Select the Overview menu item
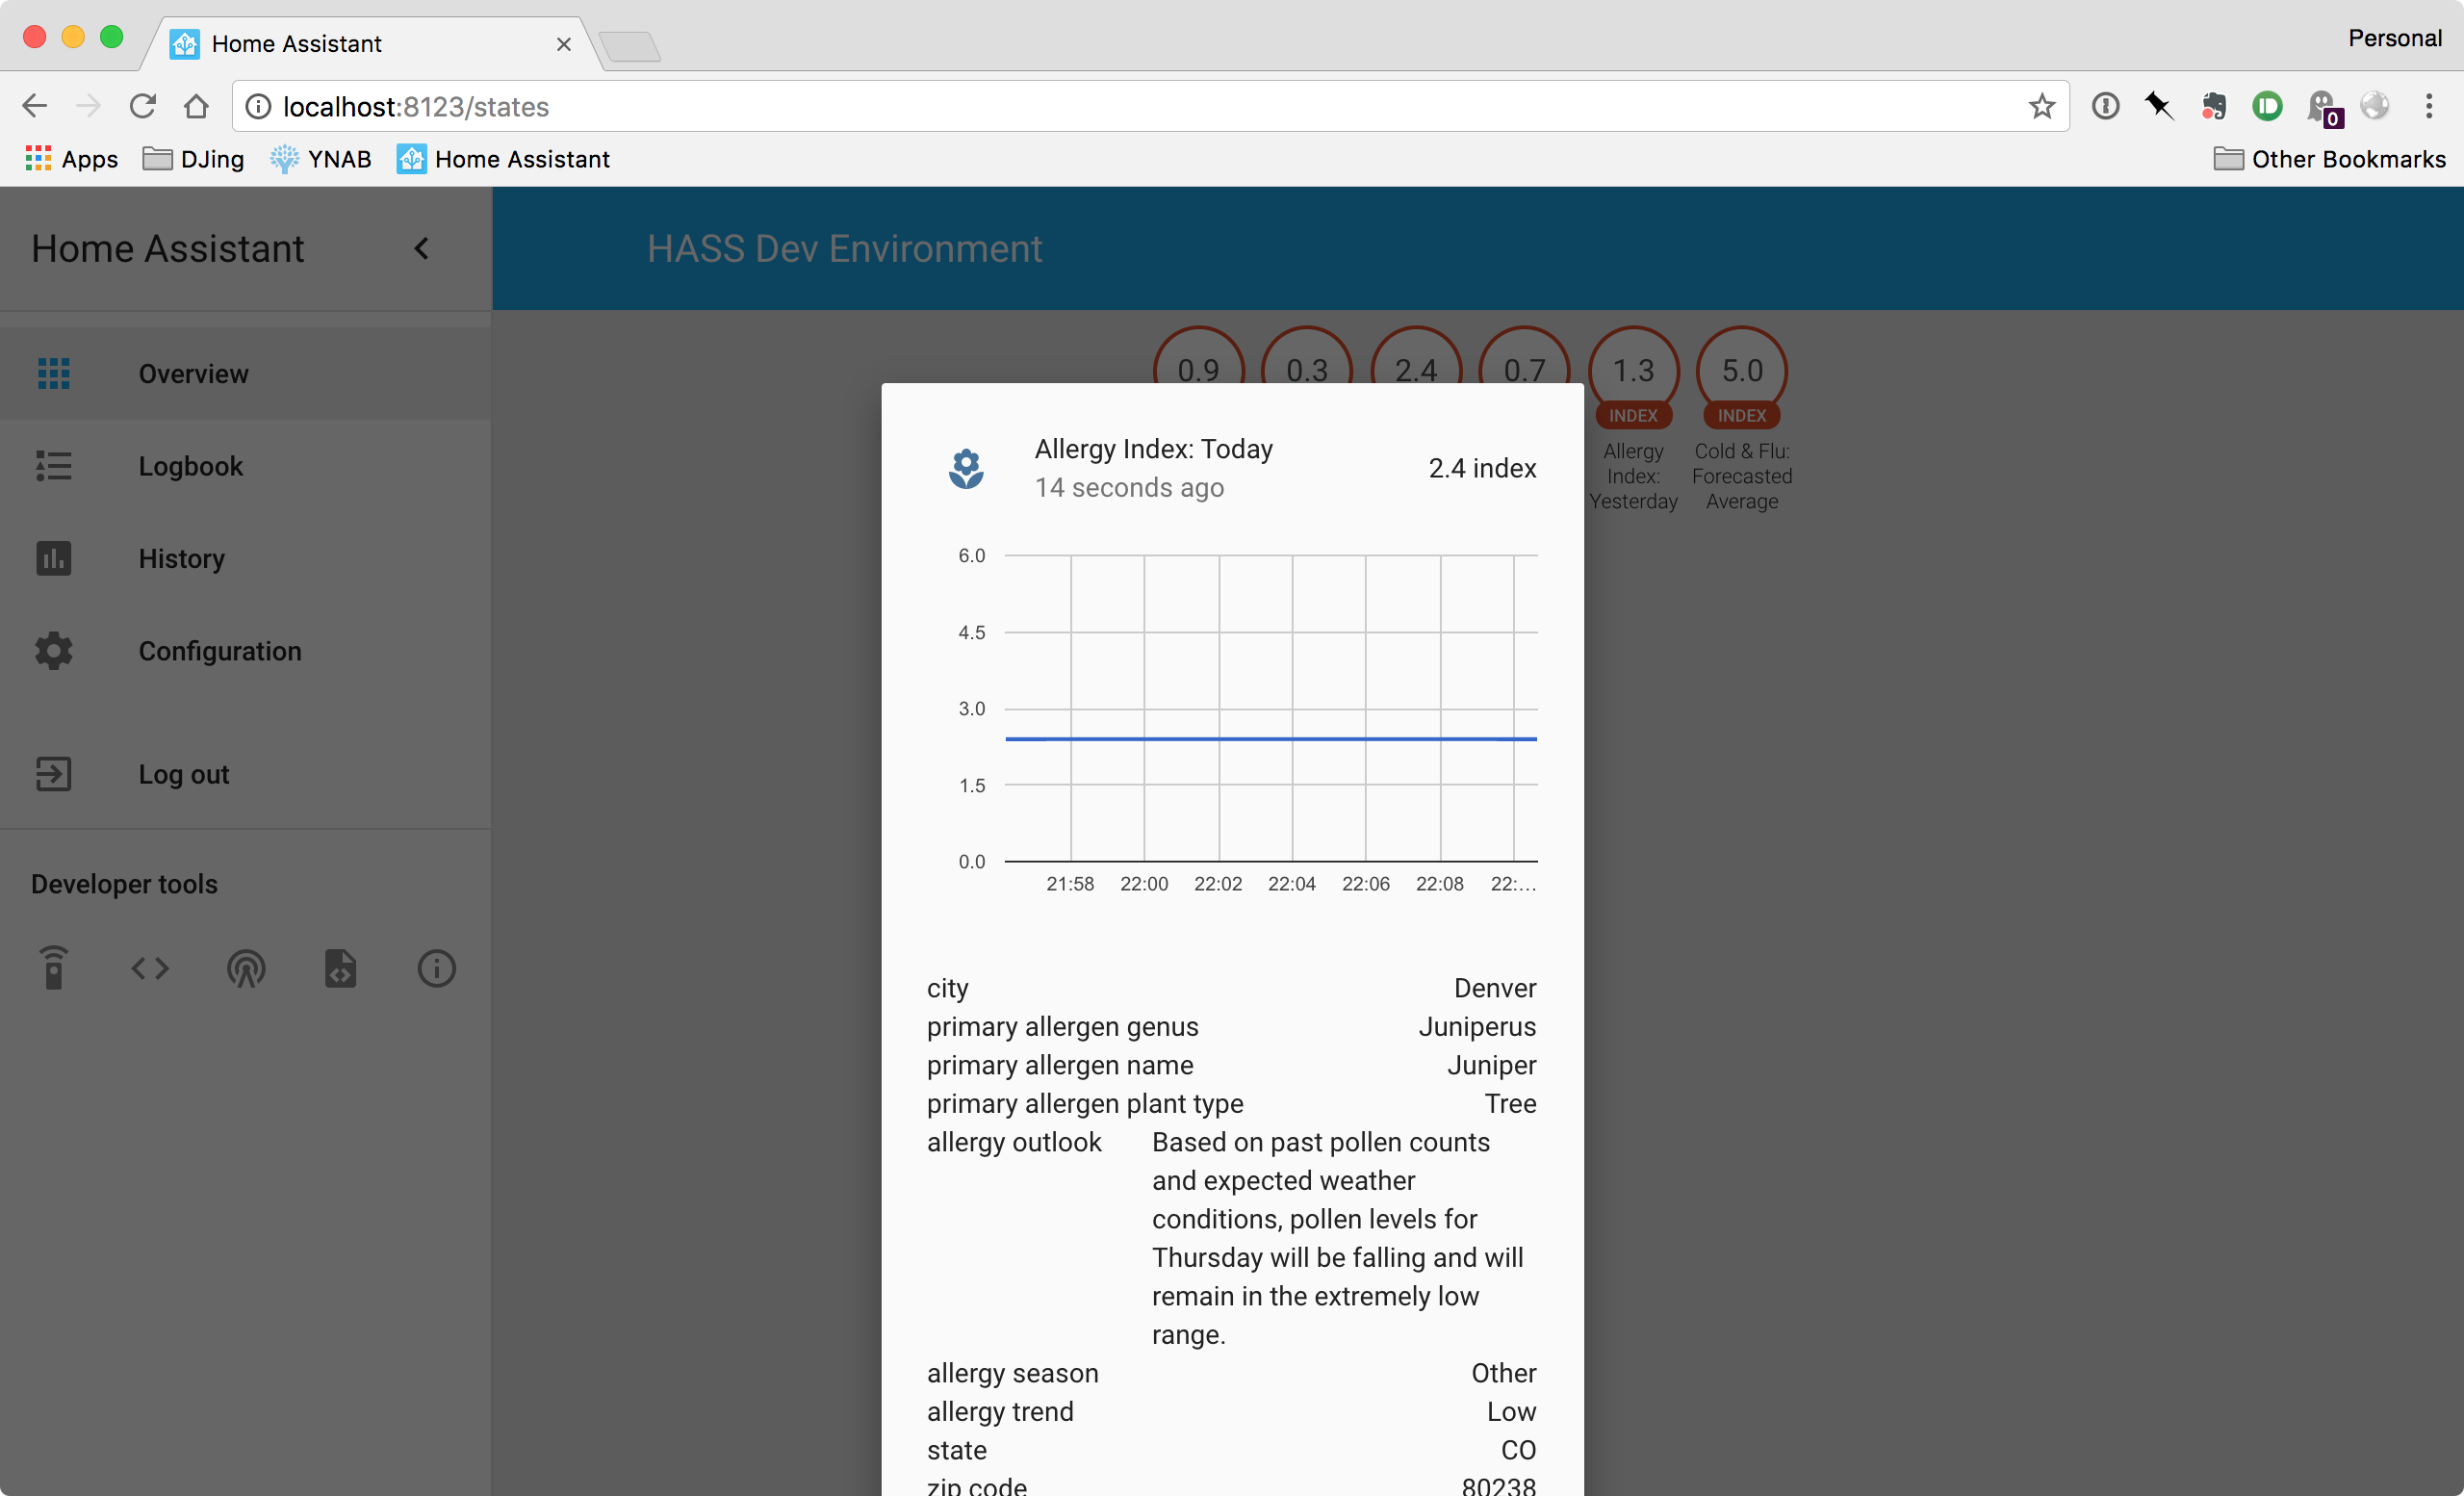The height and width of the screenshot is (1496, 2464). click(x=245, y=373)
